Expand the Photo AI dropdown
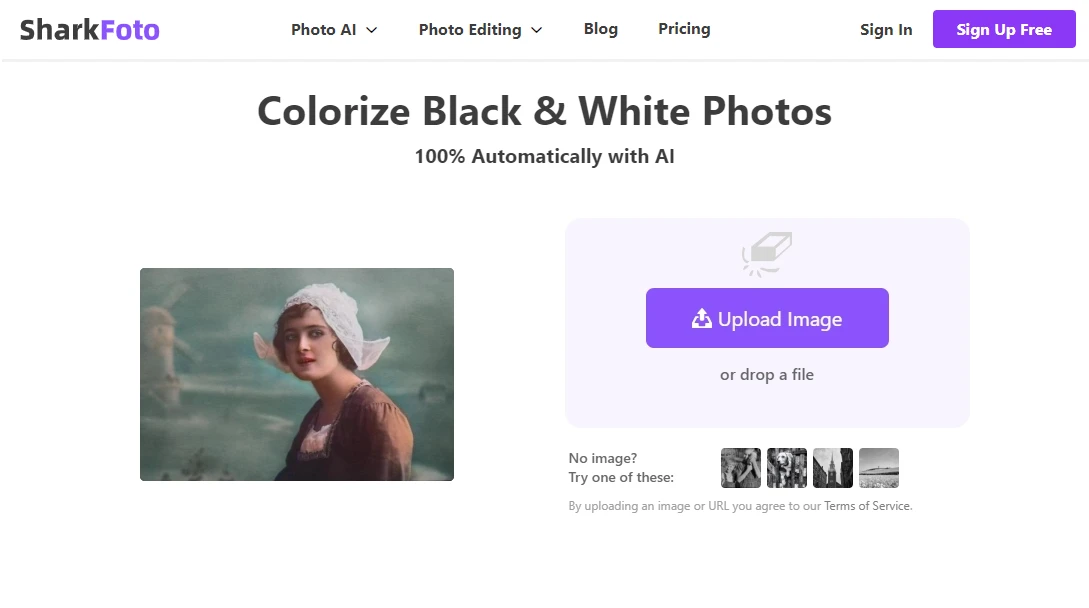 click(x=334, y=29)
